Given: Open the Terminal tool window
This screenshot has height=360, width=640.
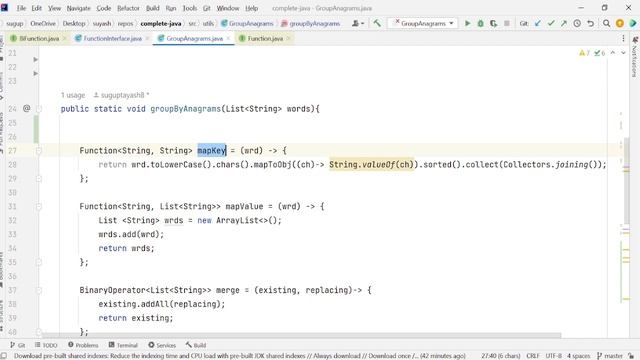Looking at the screenshot, I should [x=123, y=345].
